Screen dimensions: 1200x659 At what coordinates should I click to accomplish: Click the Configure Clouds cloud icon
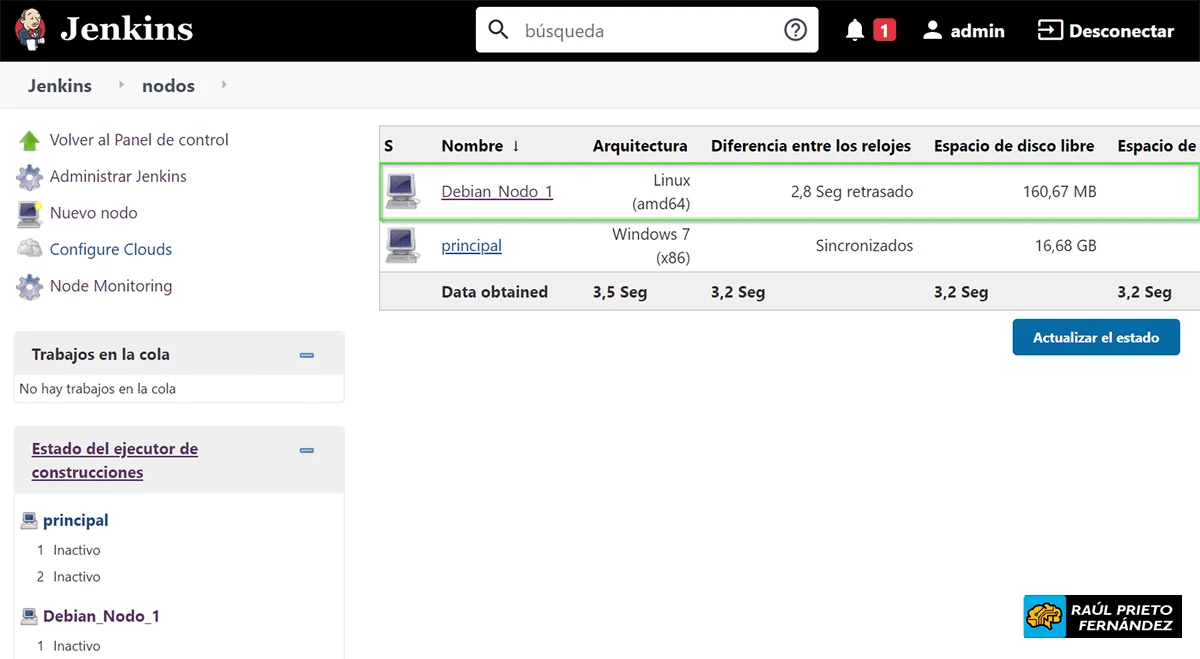point(29,250)
